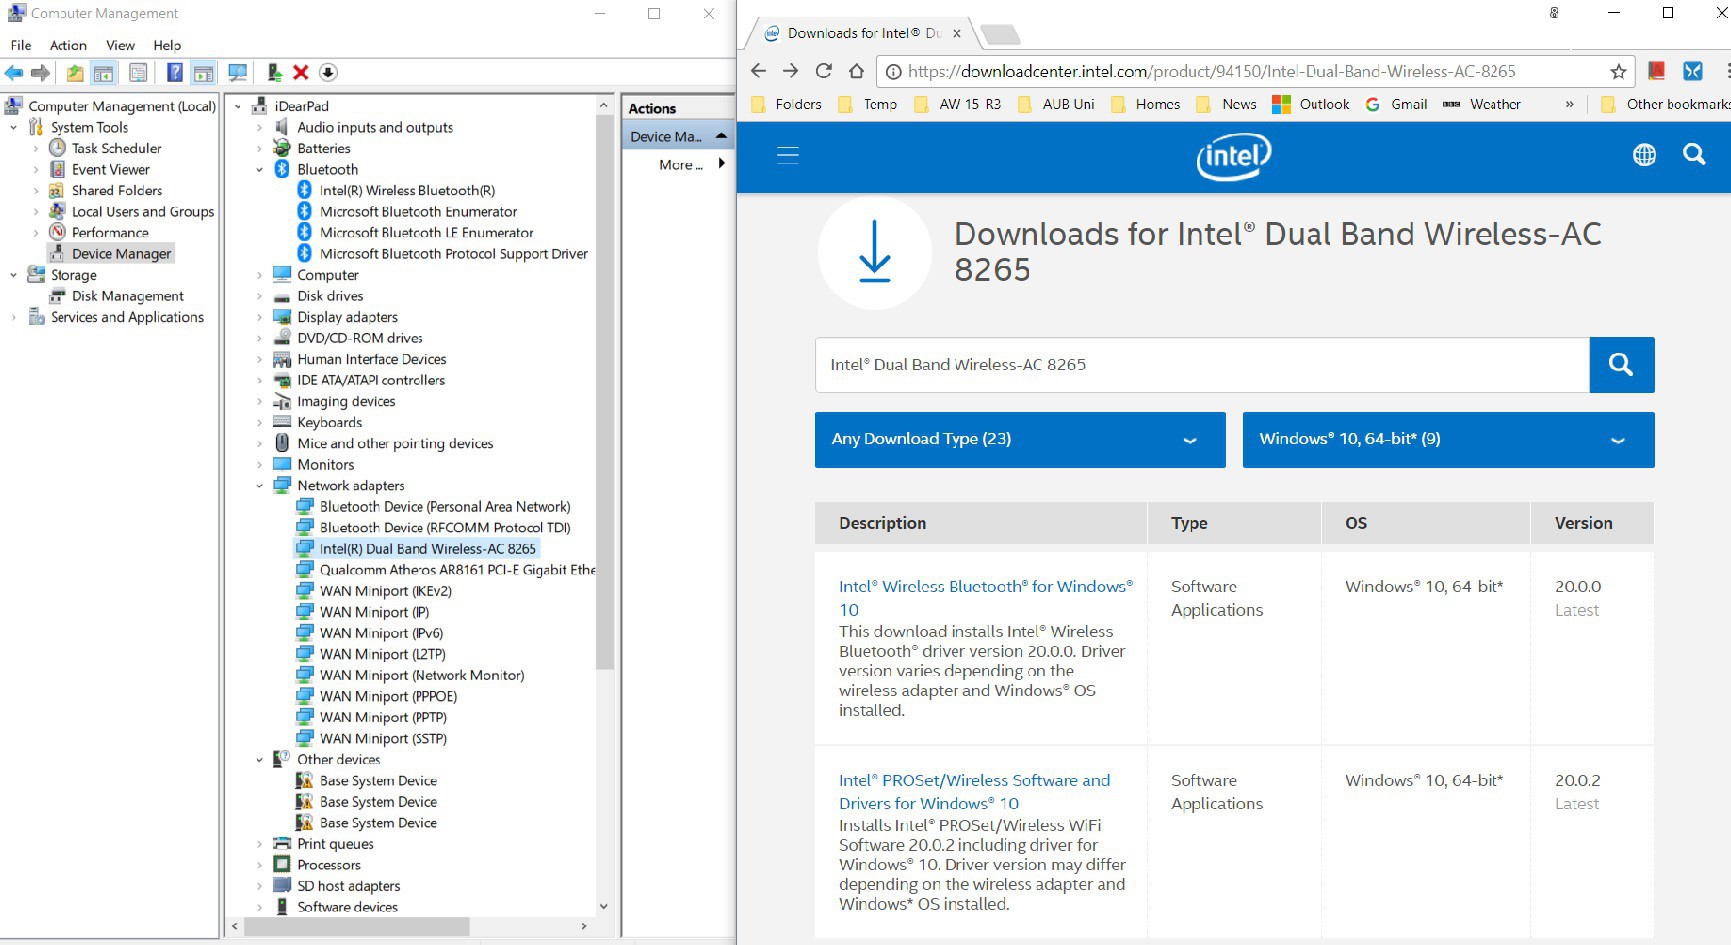Click the Intel header search magnifier
This screenshot has height=945, width=1731.
[x=1694, y=154]
